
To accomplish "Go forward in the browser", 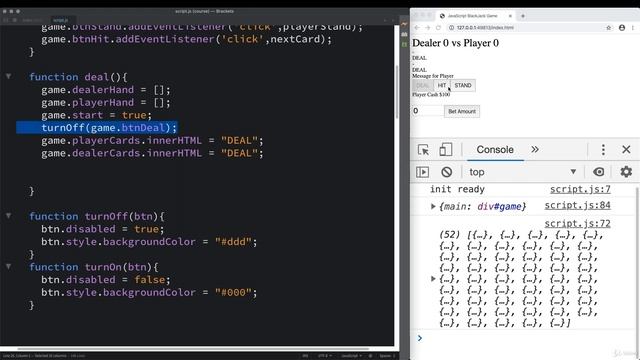I will pos(428,28).
